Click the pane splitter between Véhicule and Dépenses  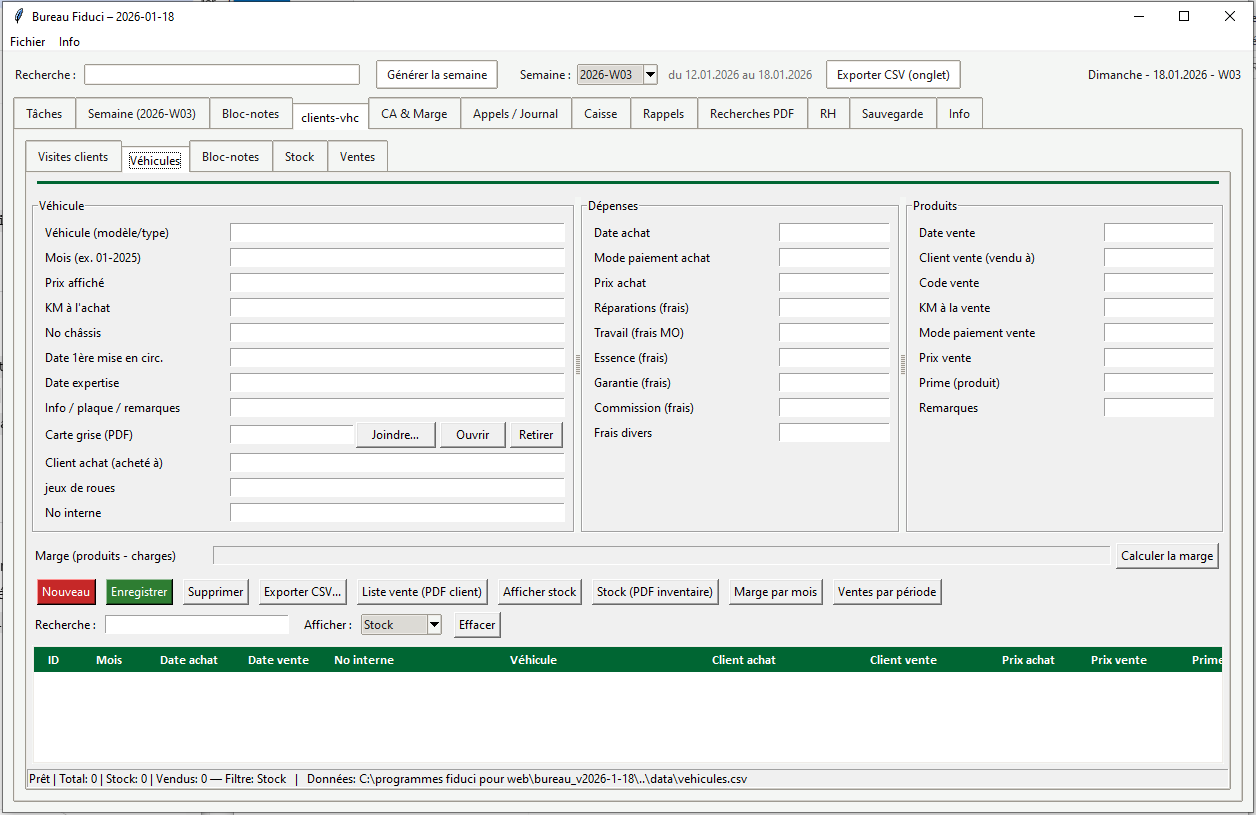pyautogui.click(x=578, y=363)
